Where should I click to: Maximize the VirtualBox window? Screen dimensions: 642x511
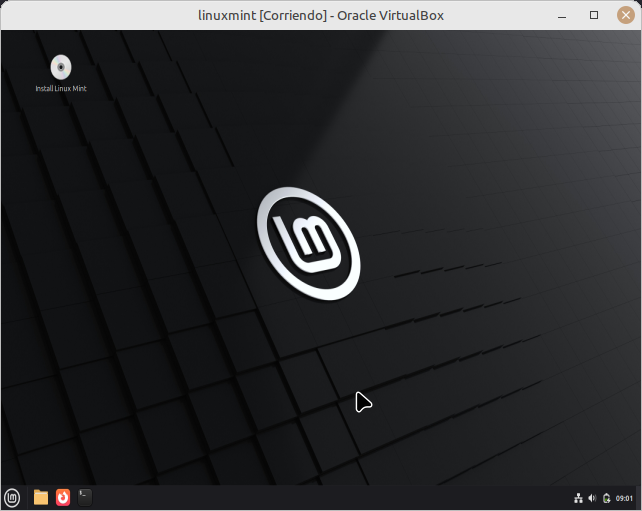coord(594,15)
